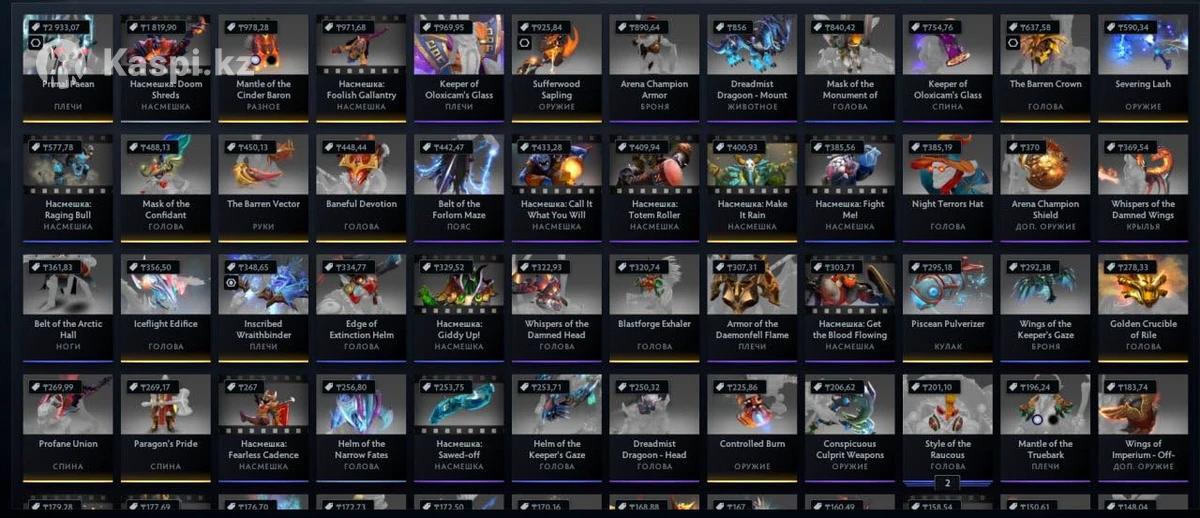
Task: Click the Giddy Up! taunt item
Action: [460, 308]
